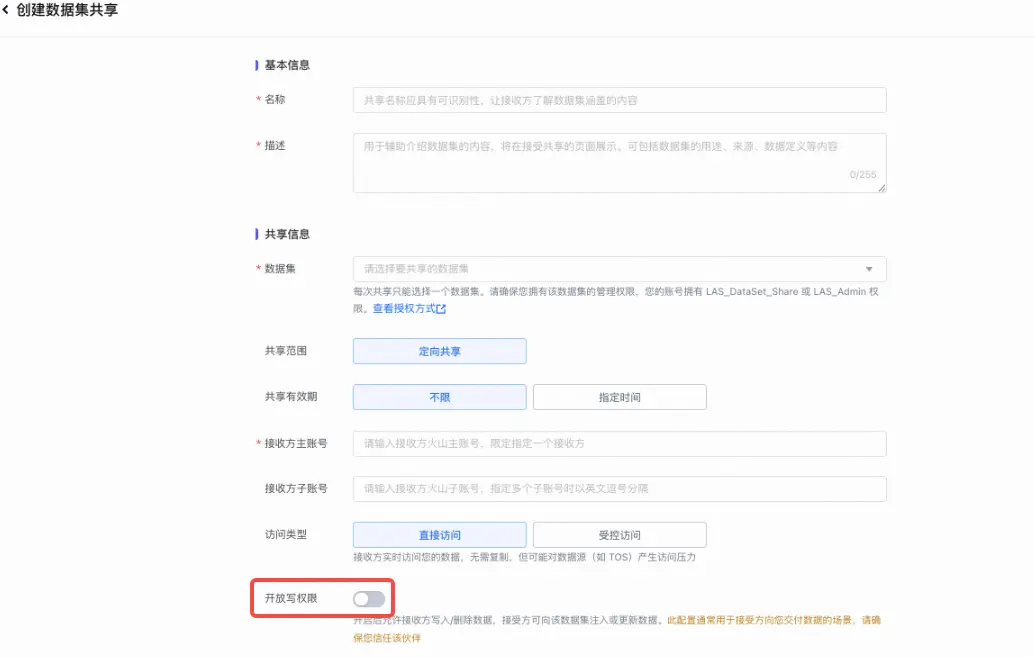Select 指定时间 for 共享有效期

pyautogui.click(x=619, y=397)
